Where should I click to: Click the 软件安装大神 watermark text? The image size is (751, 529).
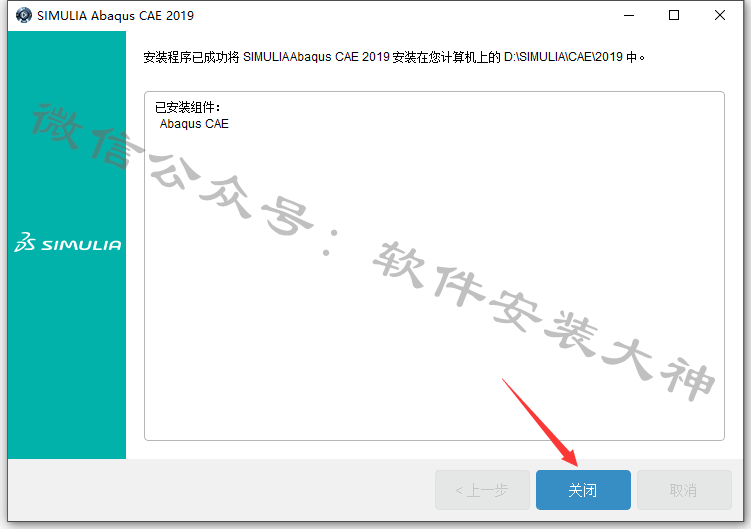544,320
